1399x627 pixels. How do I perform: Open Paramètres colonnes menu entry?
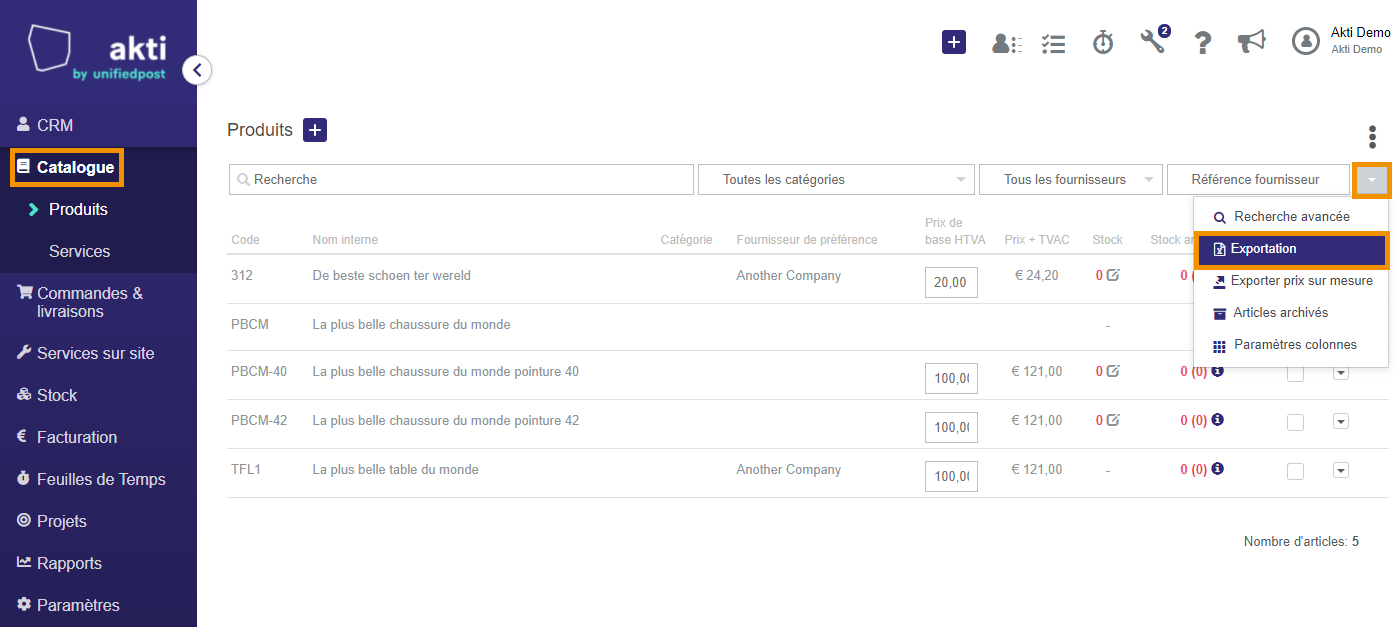(x=1290, y=345)
